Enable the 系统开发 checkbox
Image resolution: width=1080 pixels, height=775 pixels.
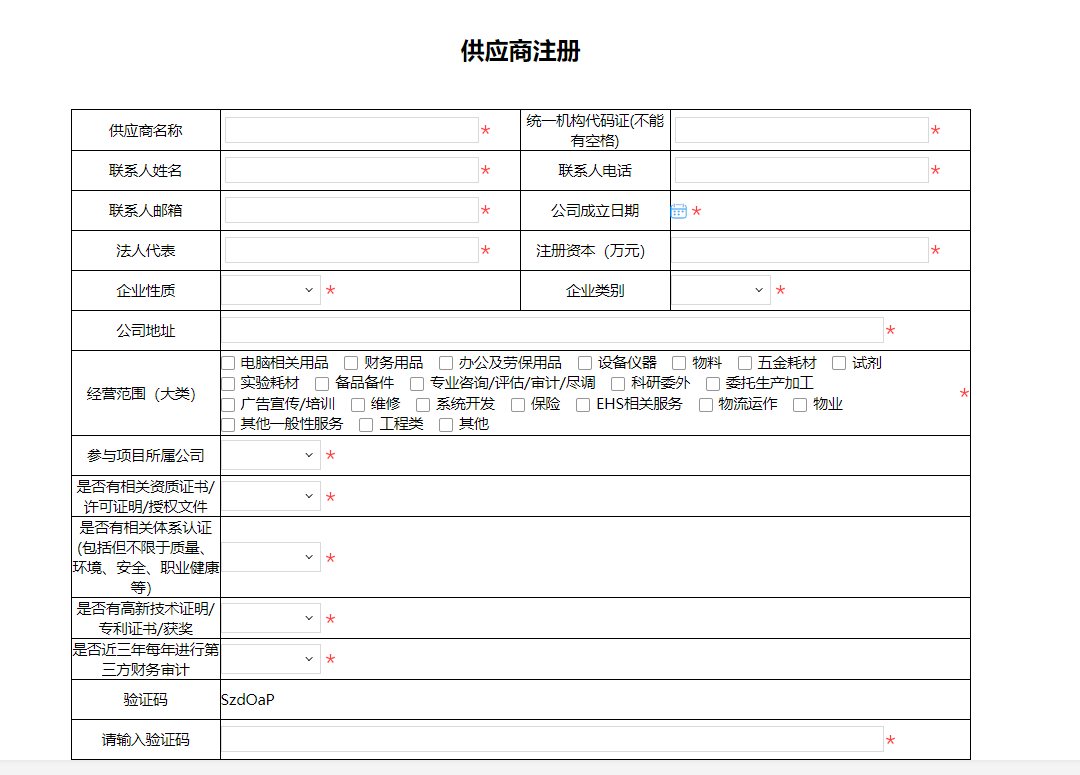pos(423,405)
